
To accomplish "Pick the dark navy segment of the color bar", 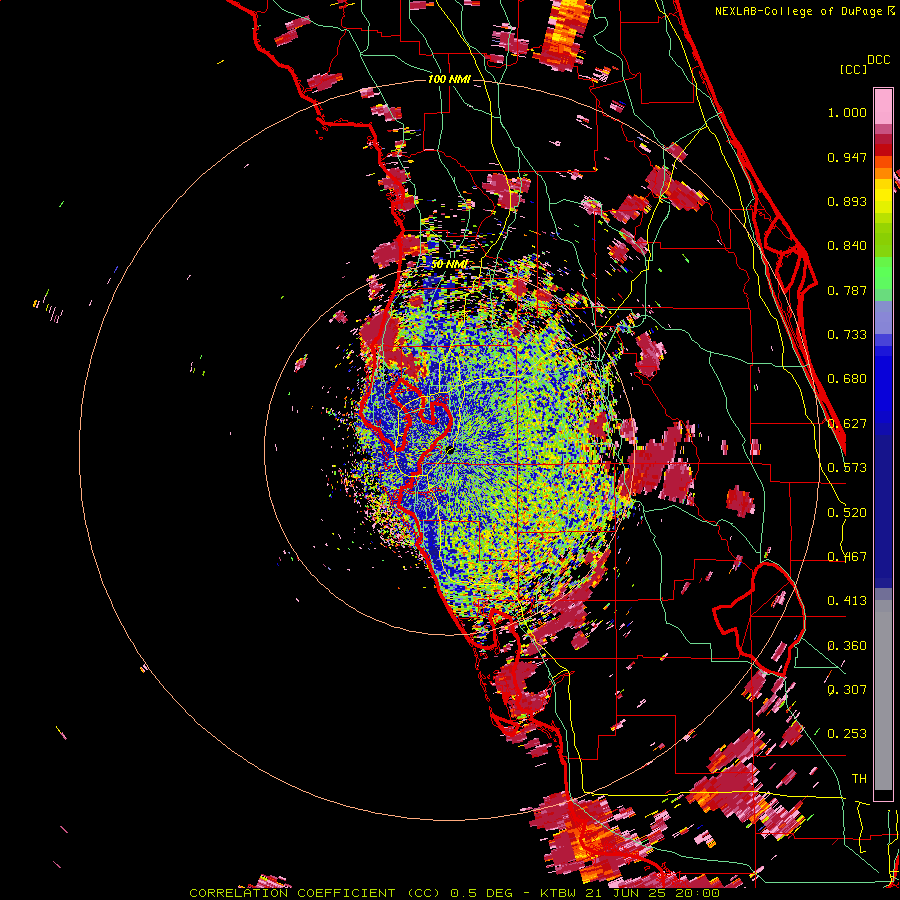I will [883, 511].
